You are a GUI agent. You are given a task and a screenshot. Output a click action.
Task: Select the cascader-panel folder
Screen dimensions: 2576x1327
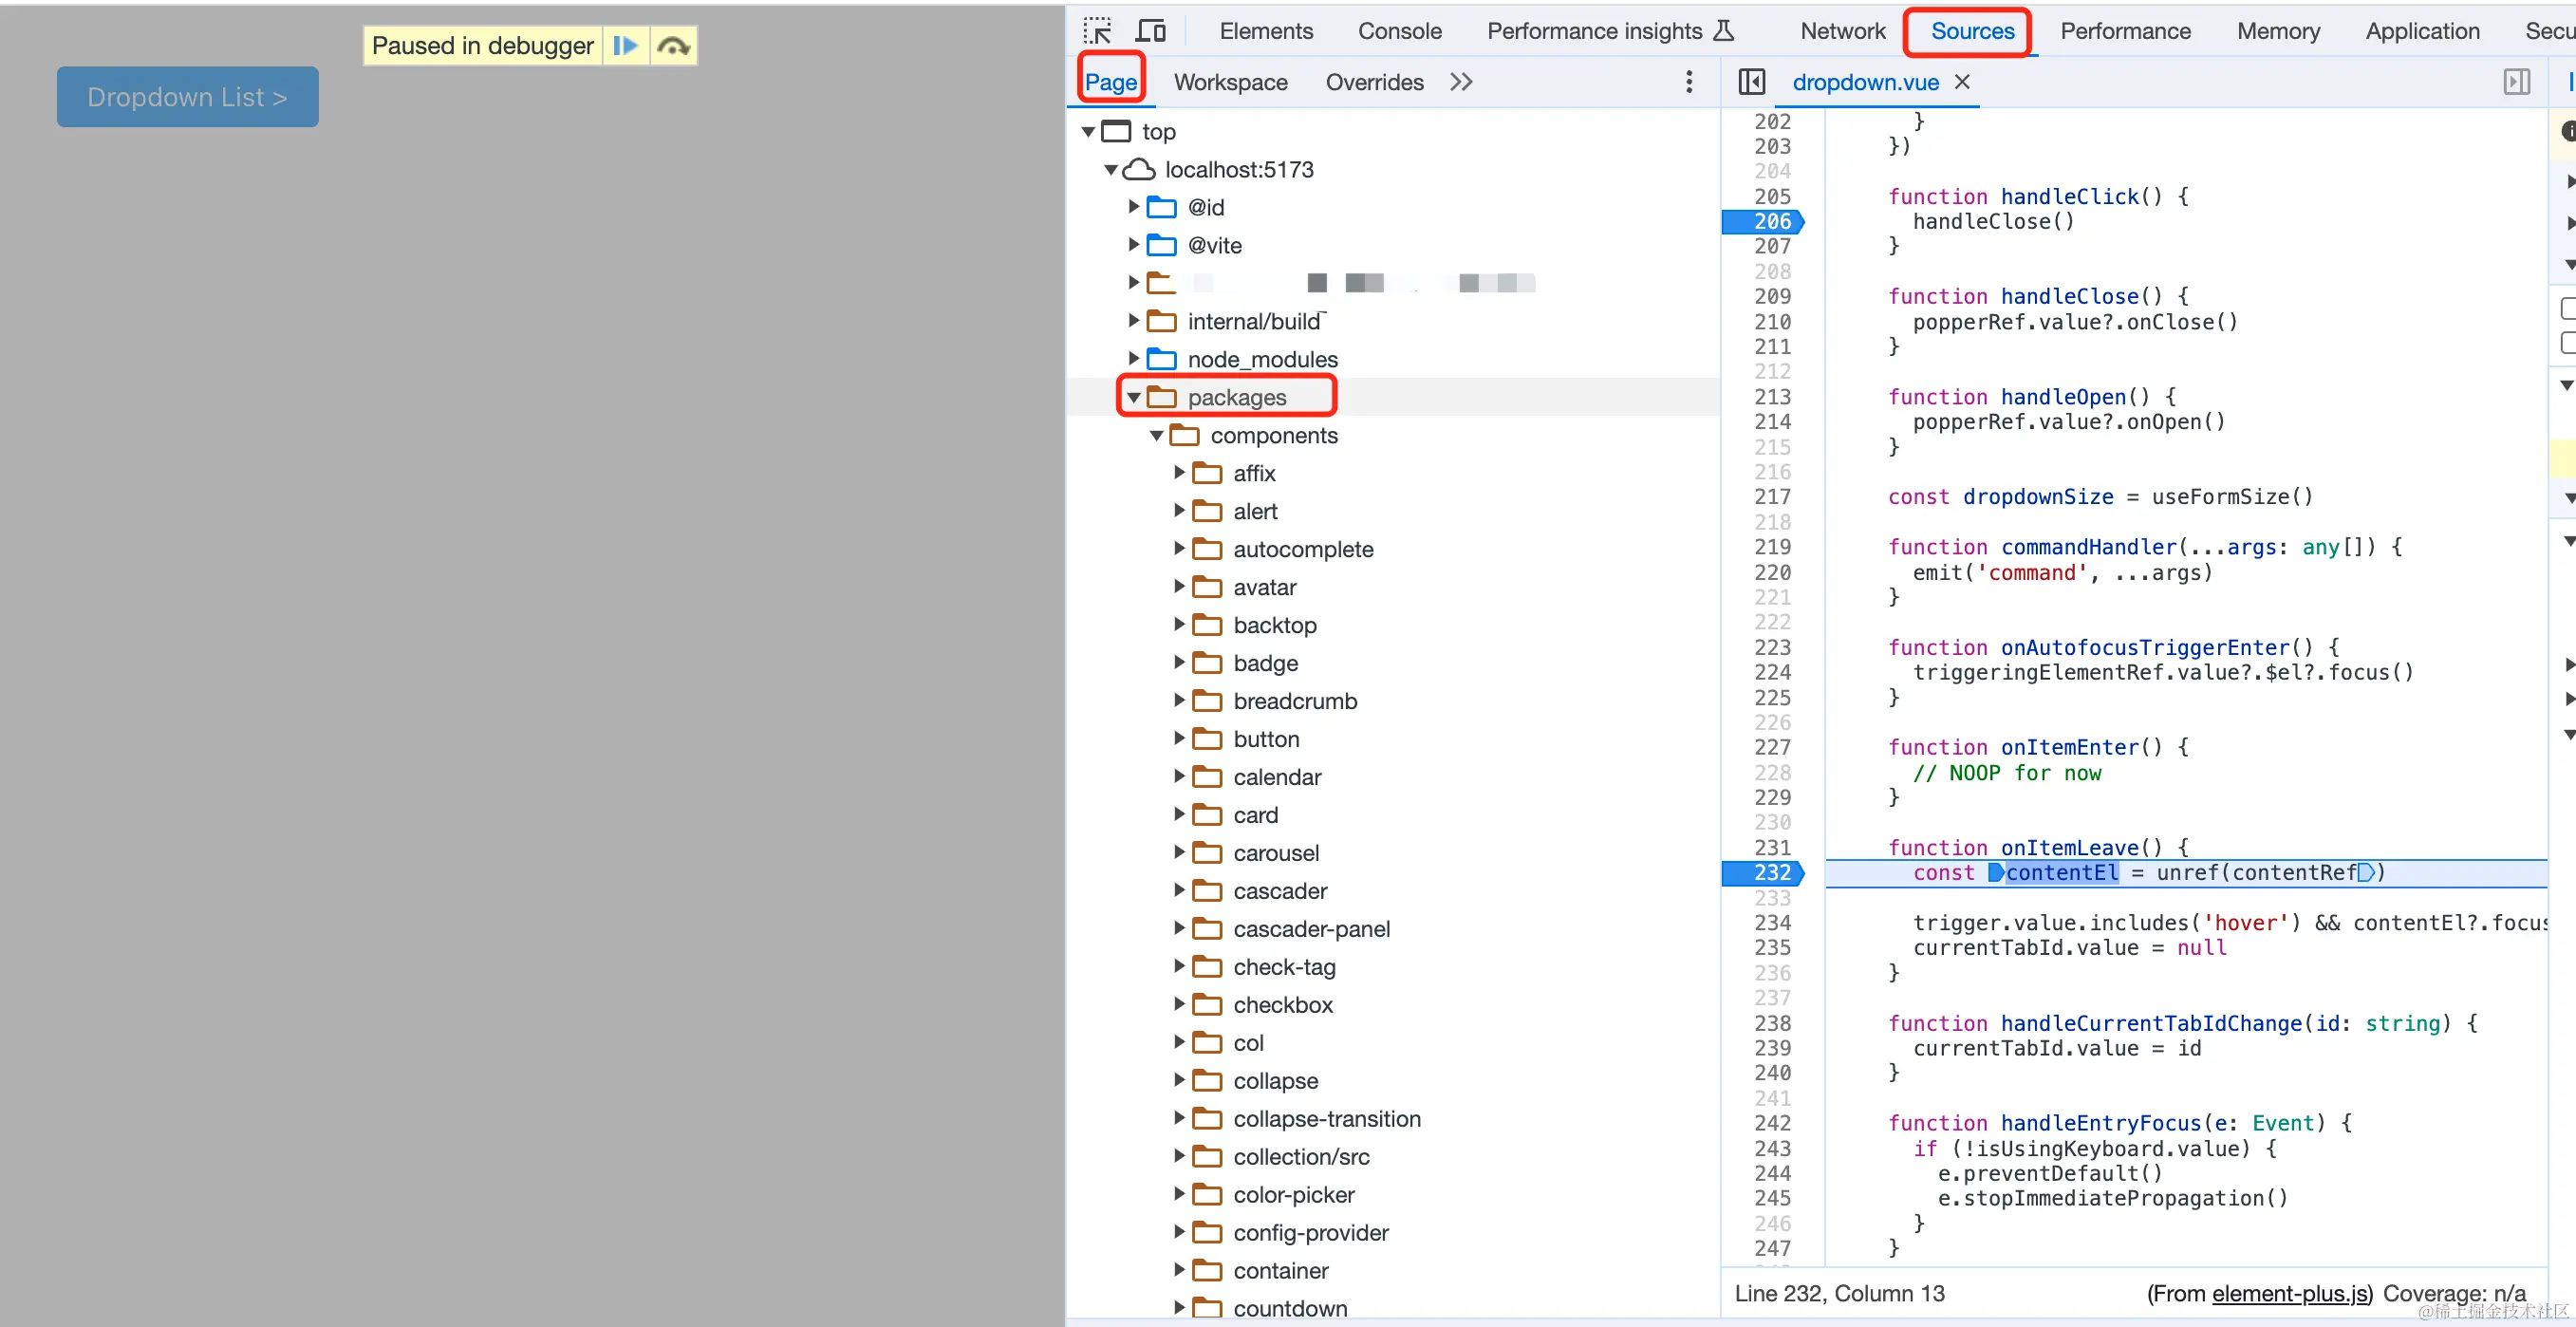(1311, 929)
